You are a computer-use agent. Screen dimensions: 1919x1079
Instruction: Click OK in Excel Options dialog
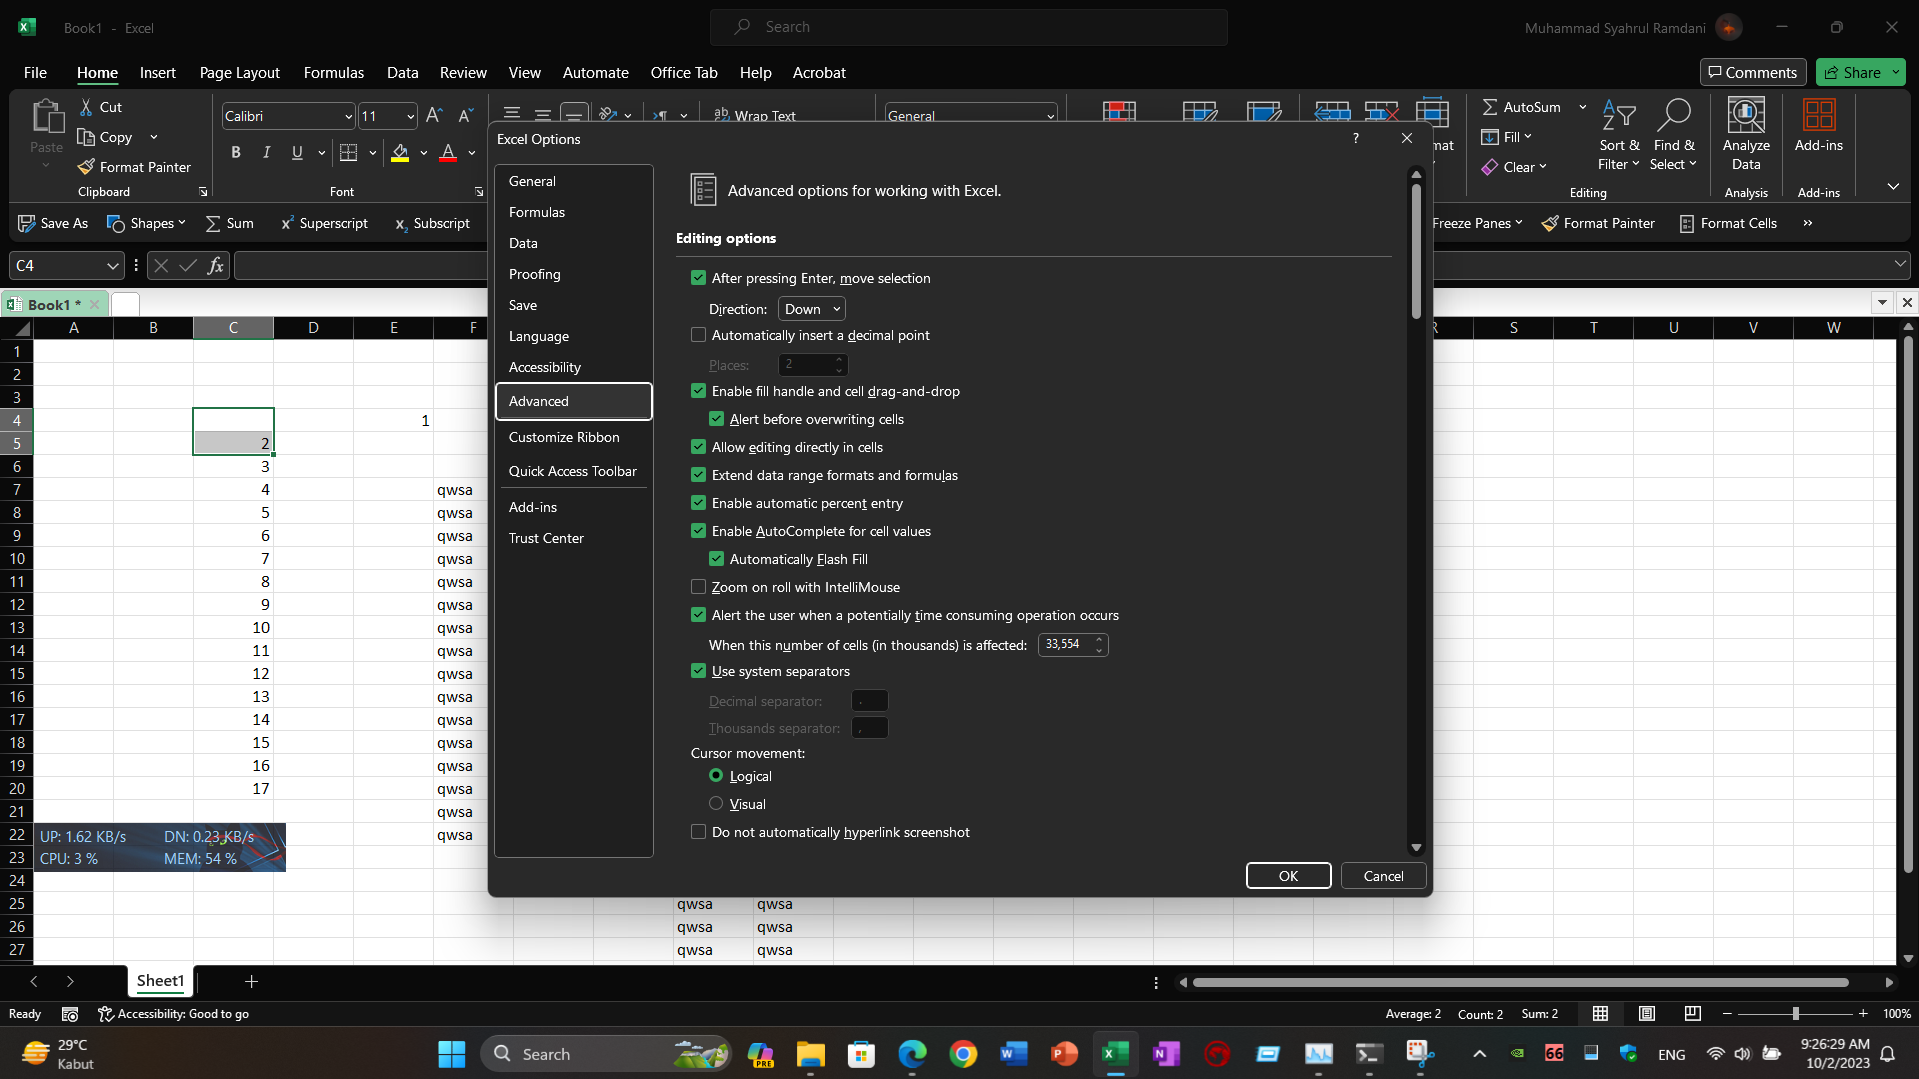point(1288,875)
